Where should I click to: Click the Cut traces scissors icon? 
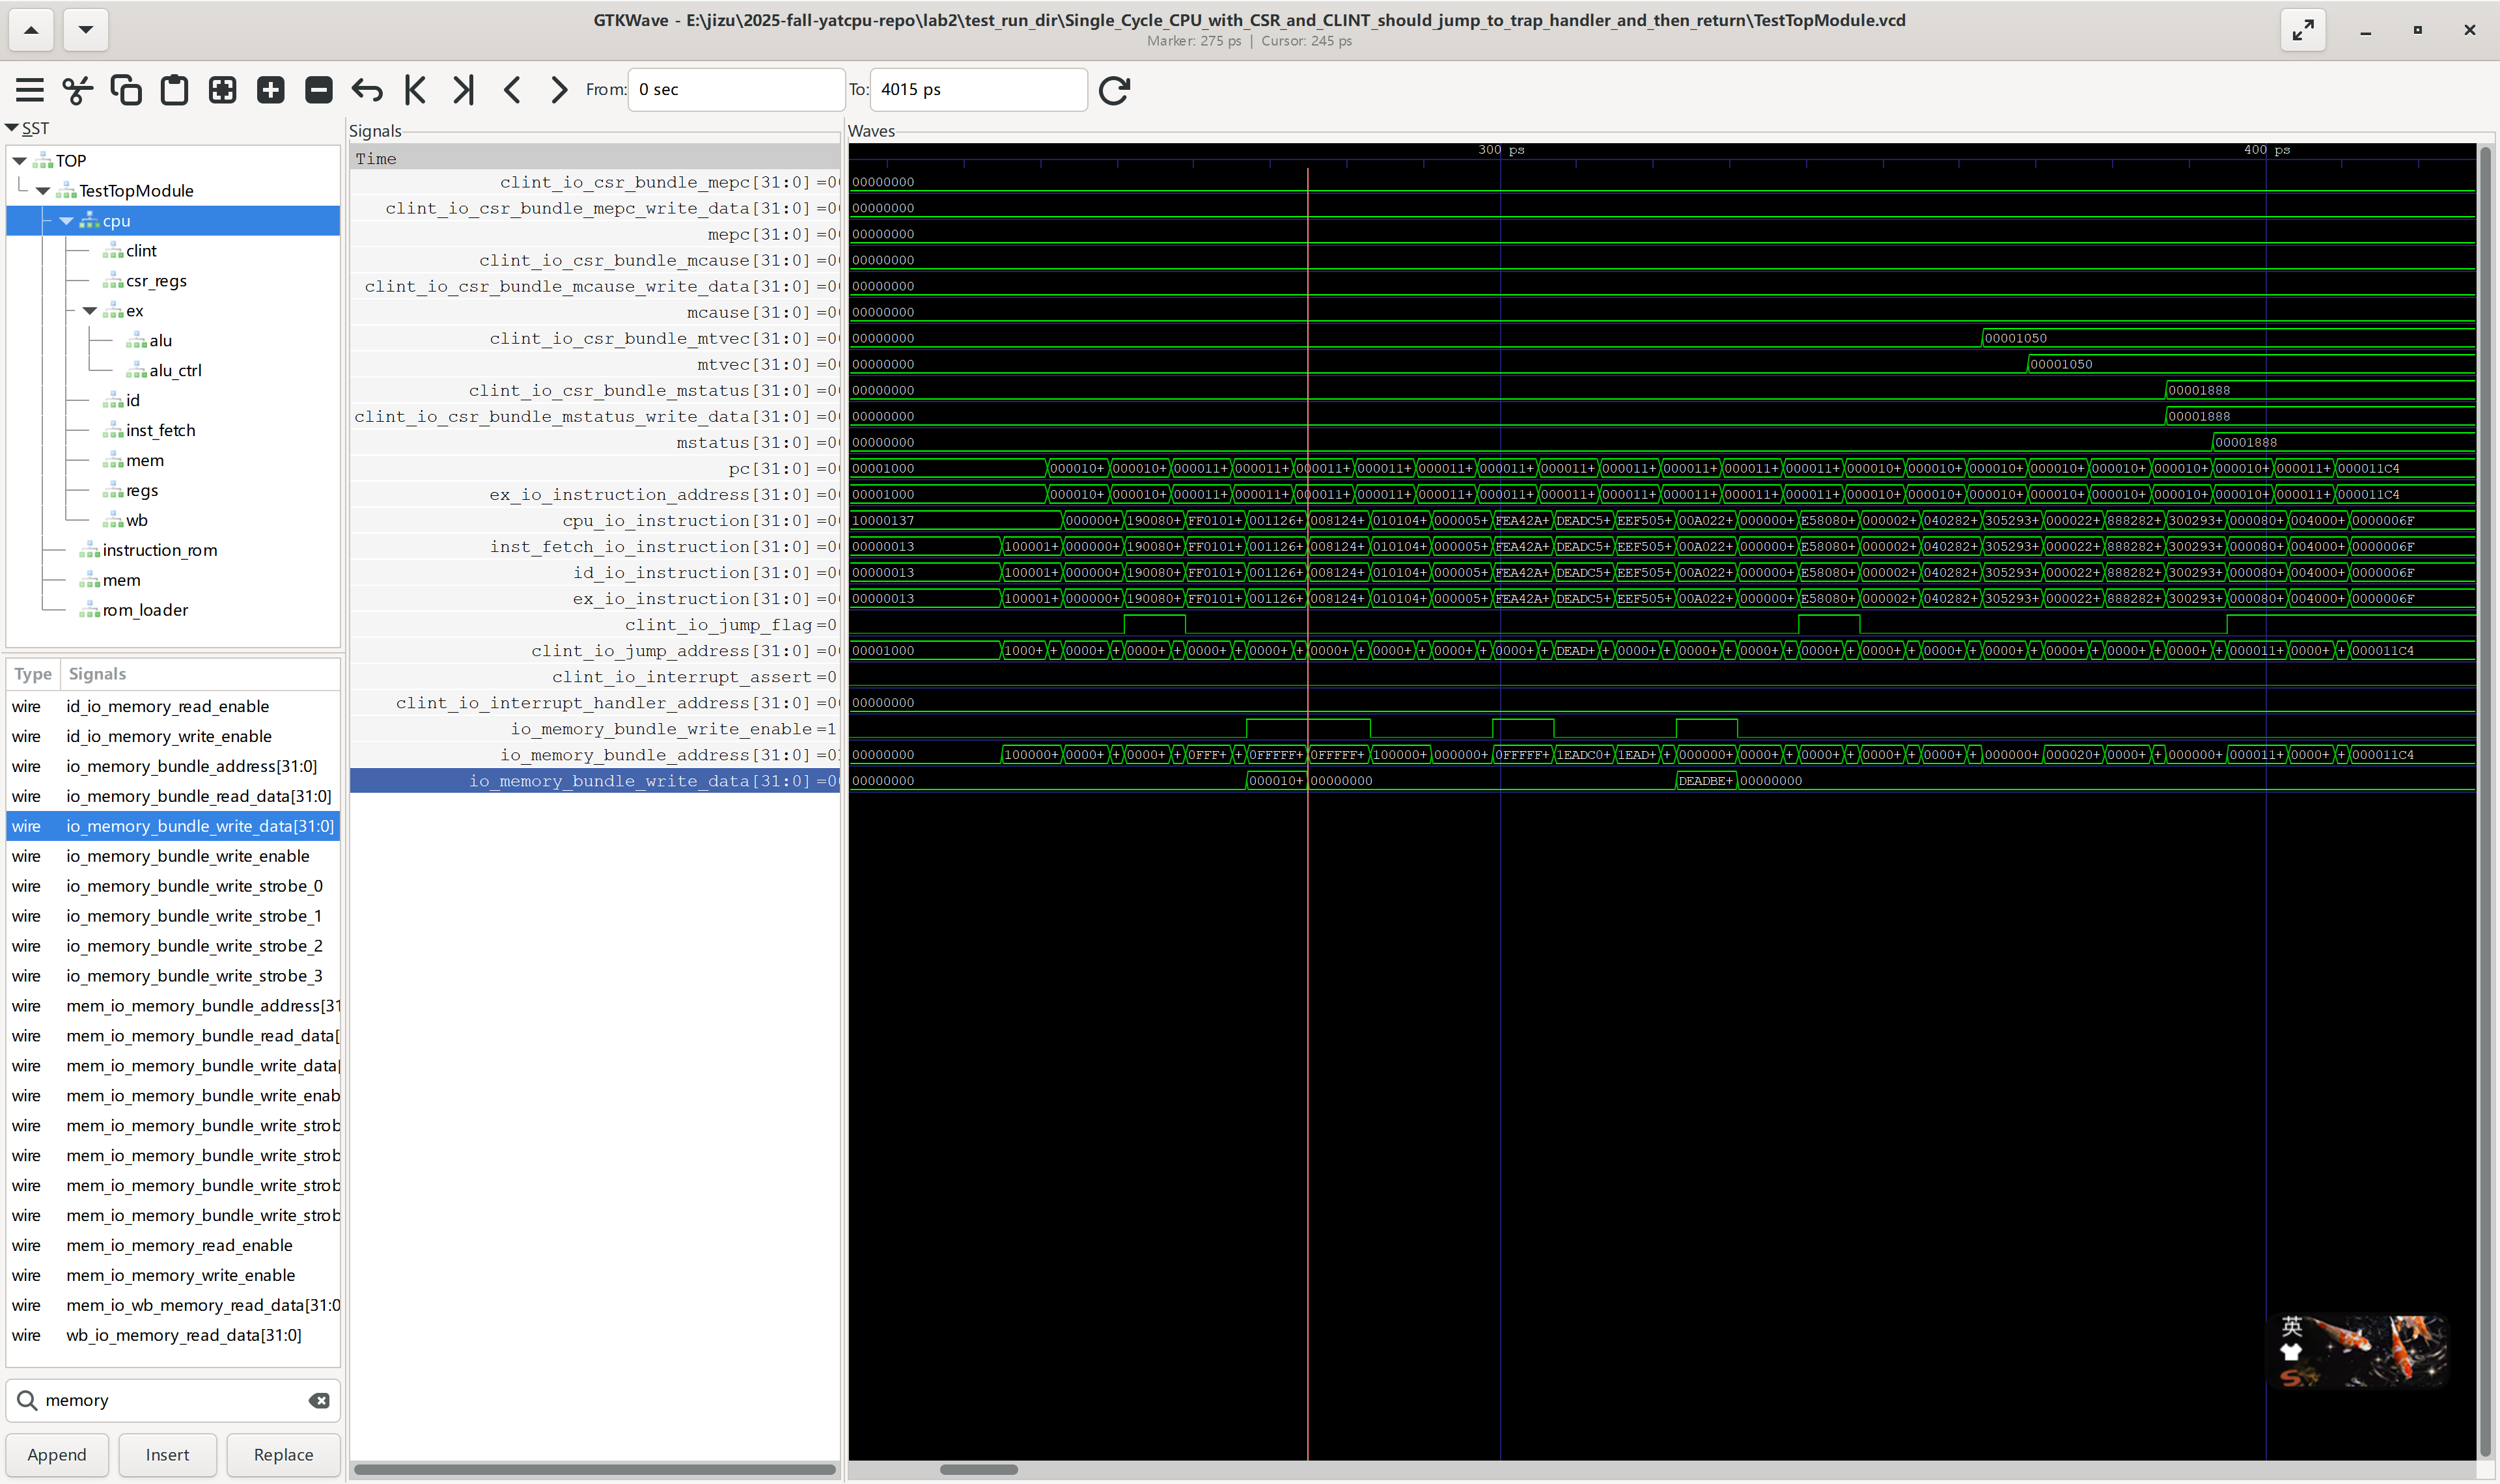78,90
